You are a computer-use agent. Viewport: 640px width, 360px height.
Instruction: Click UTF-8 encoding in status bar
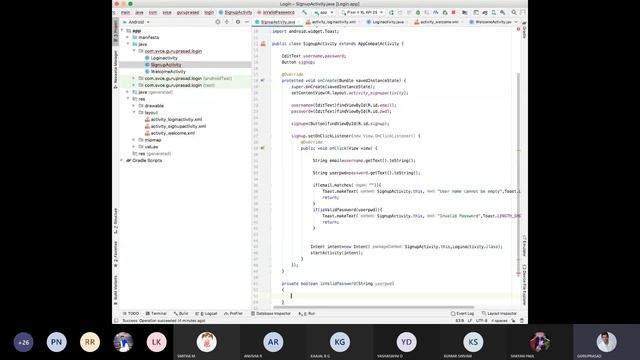click(482, 321)
